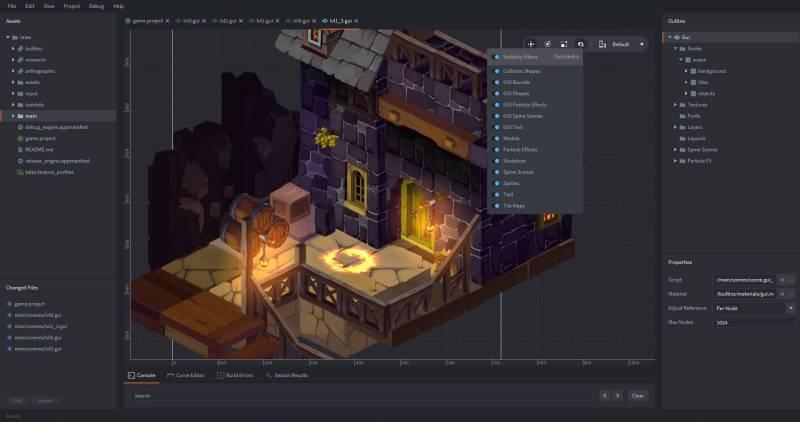Close the game.project editor tab

[167, 20]
